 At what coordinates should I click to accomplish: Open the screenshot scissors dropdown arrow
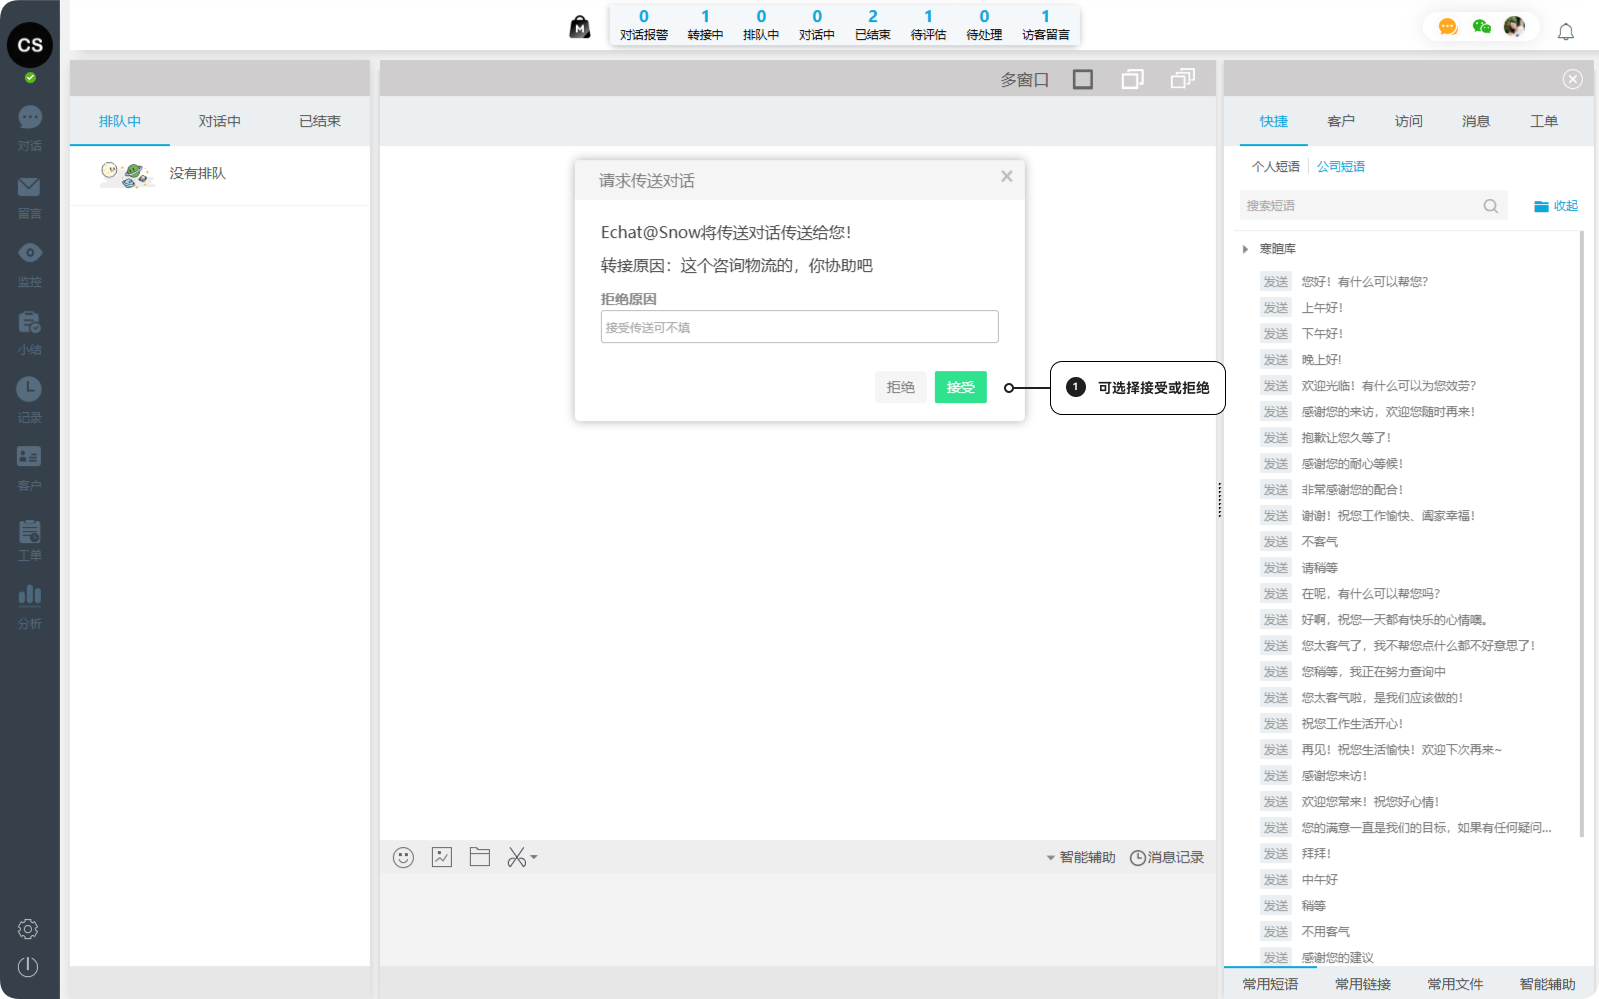pos(534,857)
